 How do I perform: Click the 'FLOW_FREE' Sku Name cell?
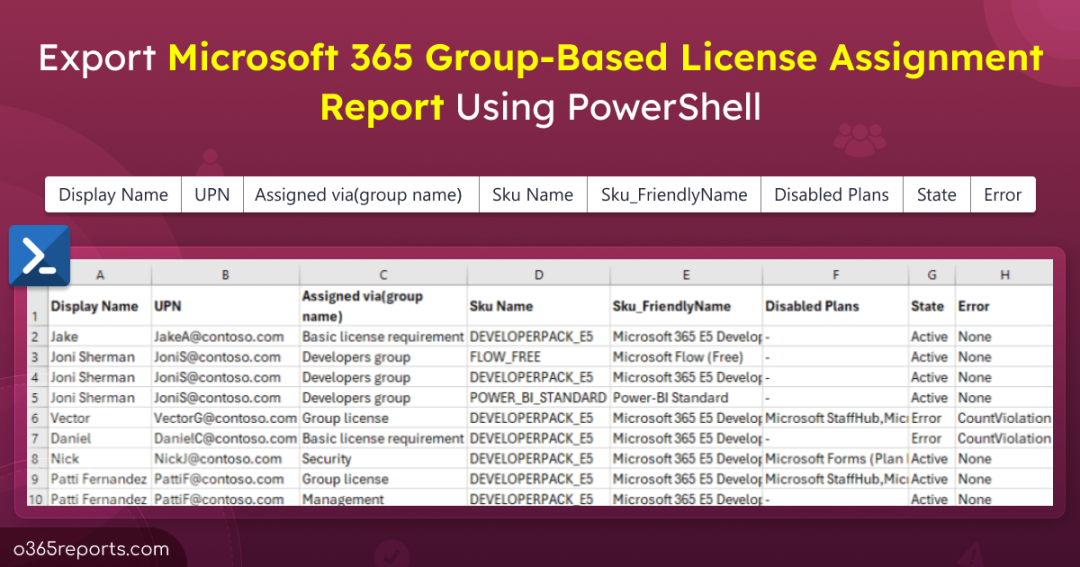(x=539, y=357)
